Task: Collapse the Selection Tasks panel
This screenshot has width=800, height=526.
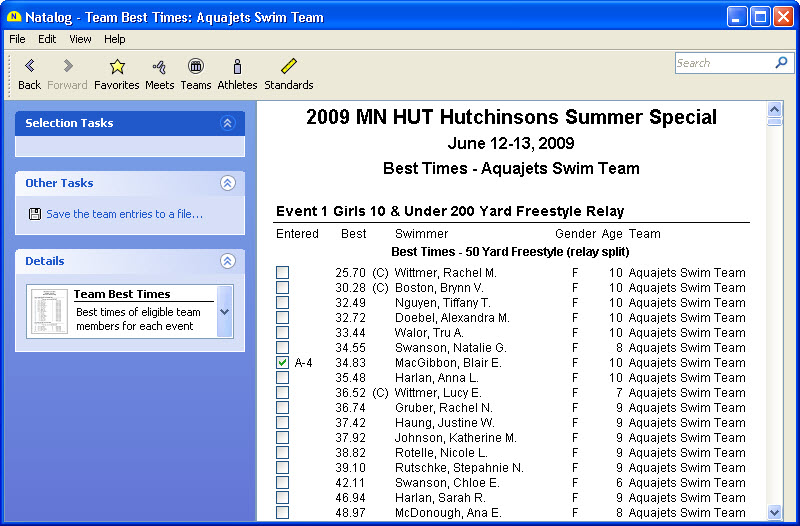Action: [x=228, y=123]
